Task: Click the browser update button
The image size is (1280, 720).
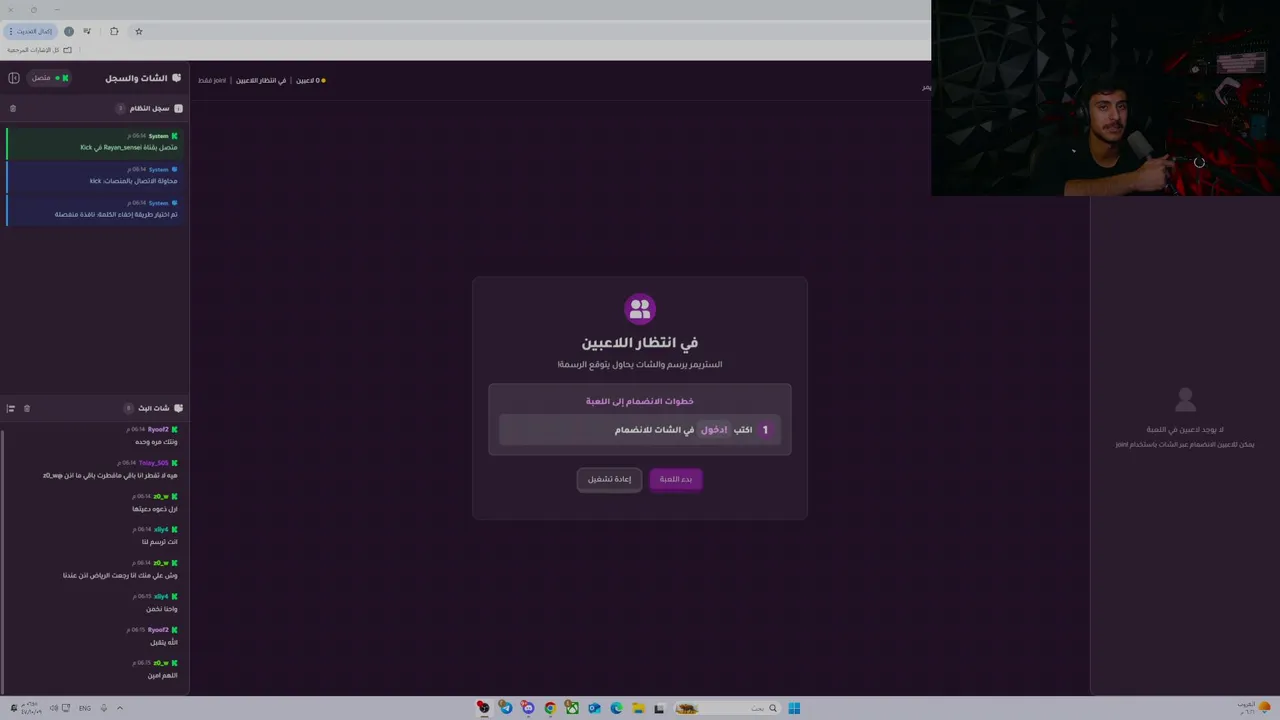Action: [x=30, y=31]
